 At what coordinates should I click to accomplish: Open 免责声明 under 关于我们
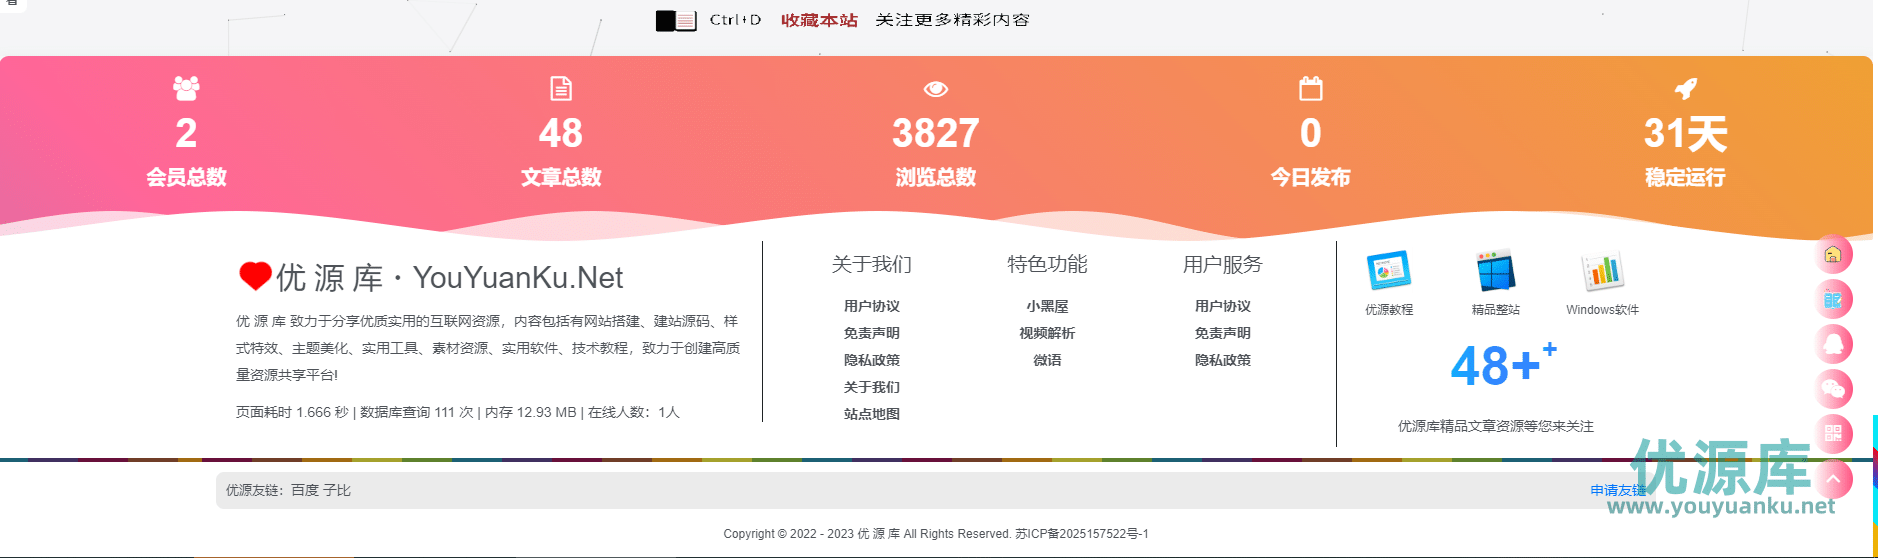(x=871, y=333)
